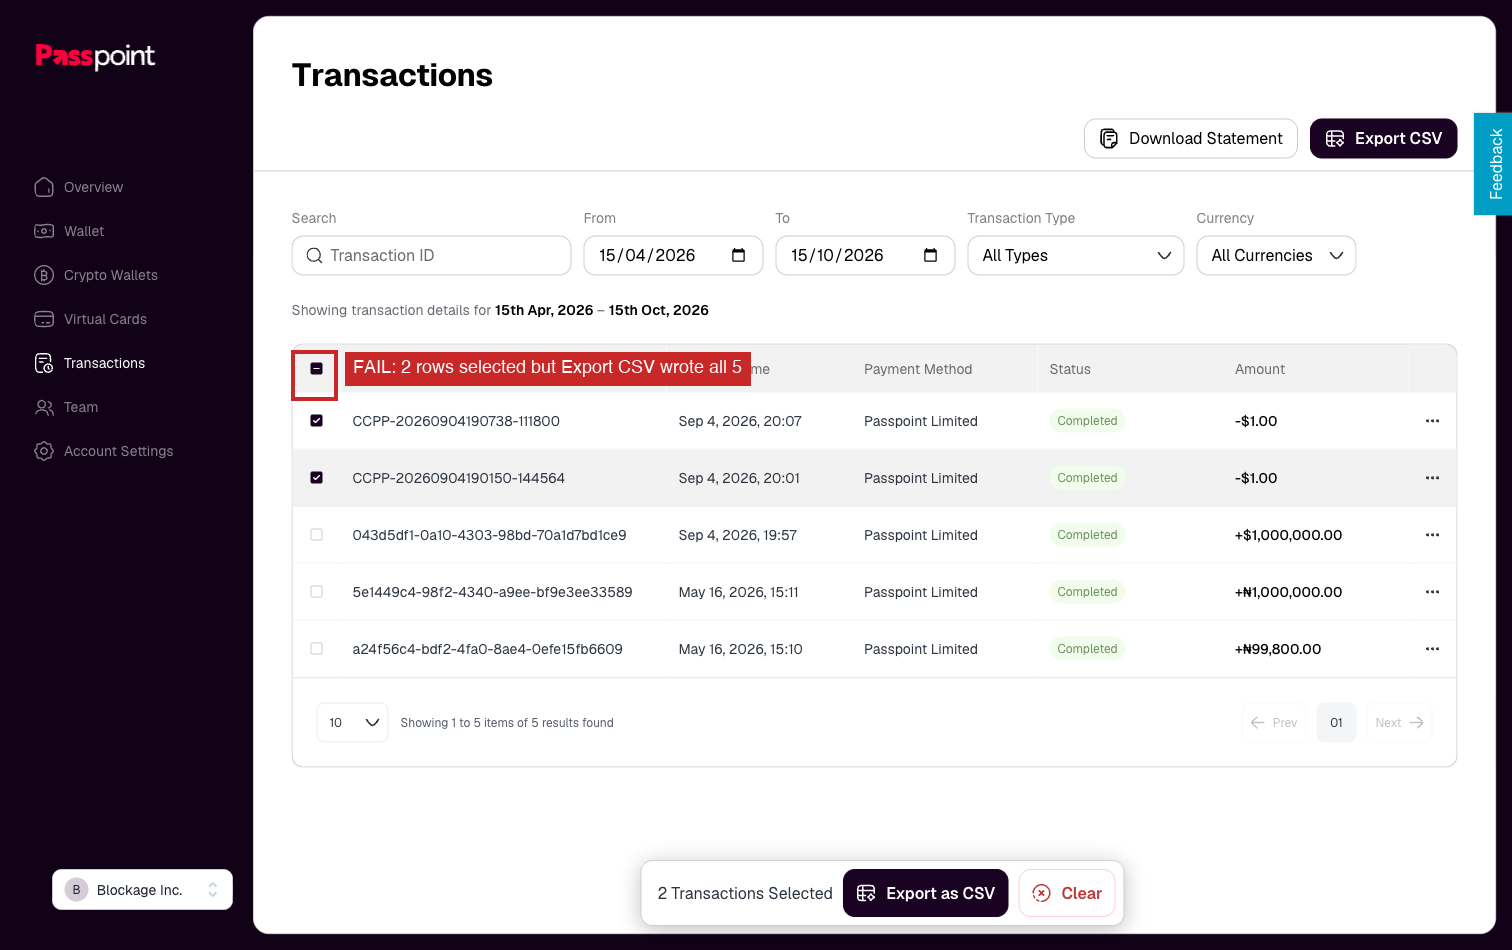1512x950 pixels.
Task: Switch the Blockage Inc. account selector
Action: tap(142, 889)
